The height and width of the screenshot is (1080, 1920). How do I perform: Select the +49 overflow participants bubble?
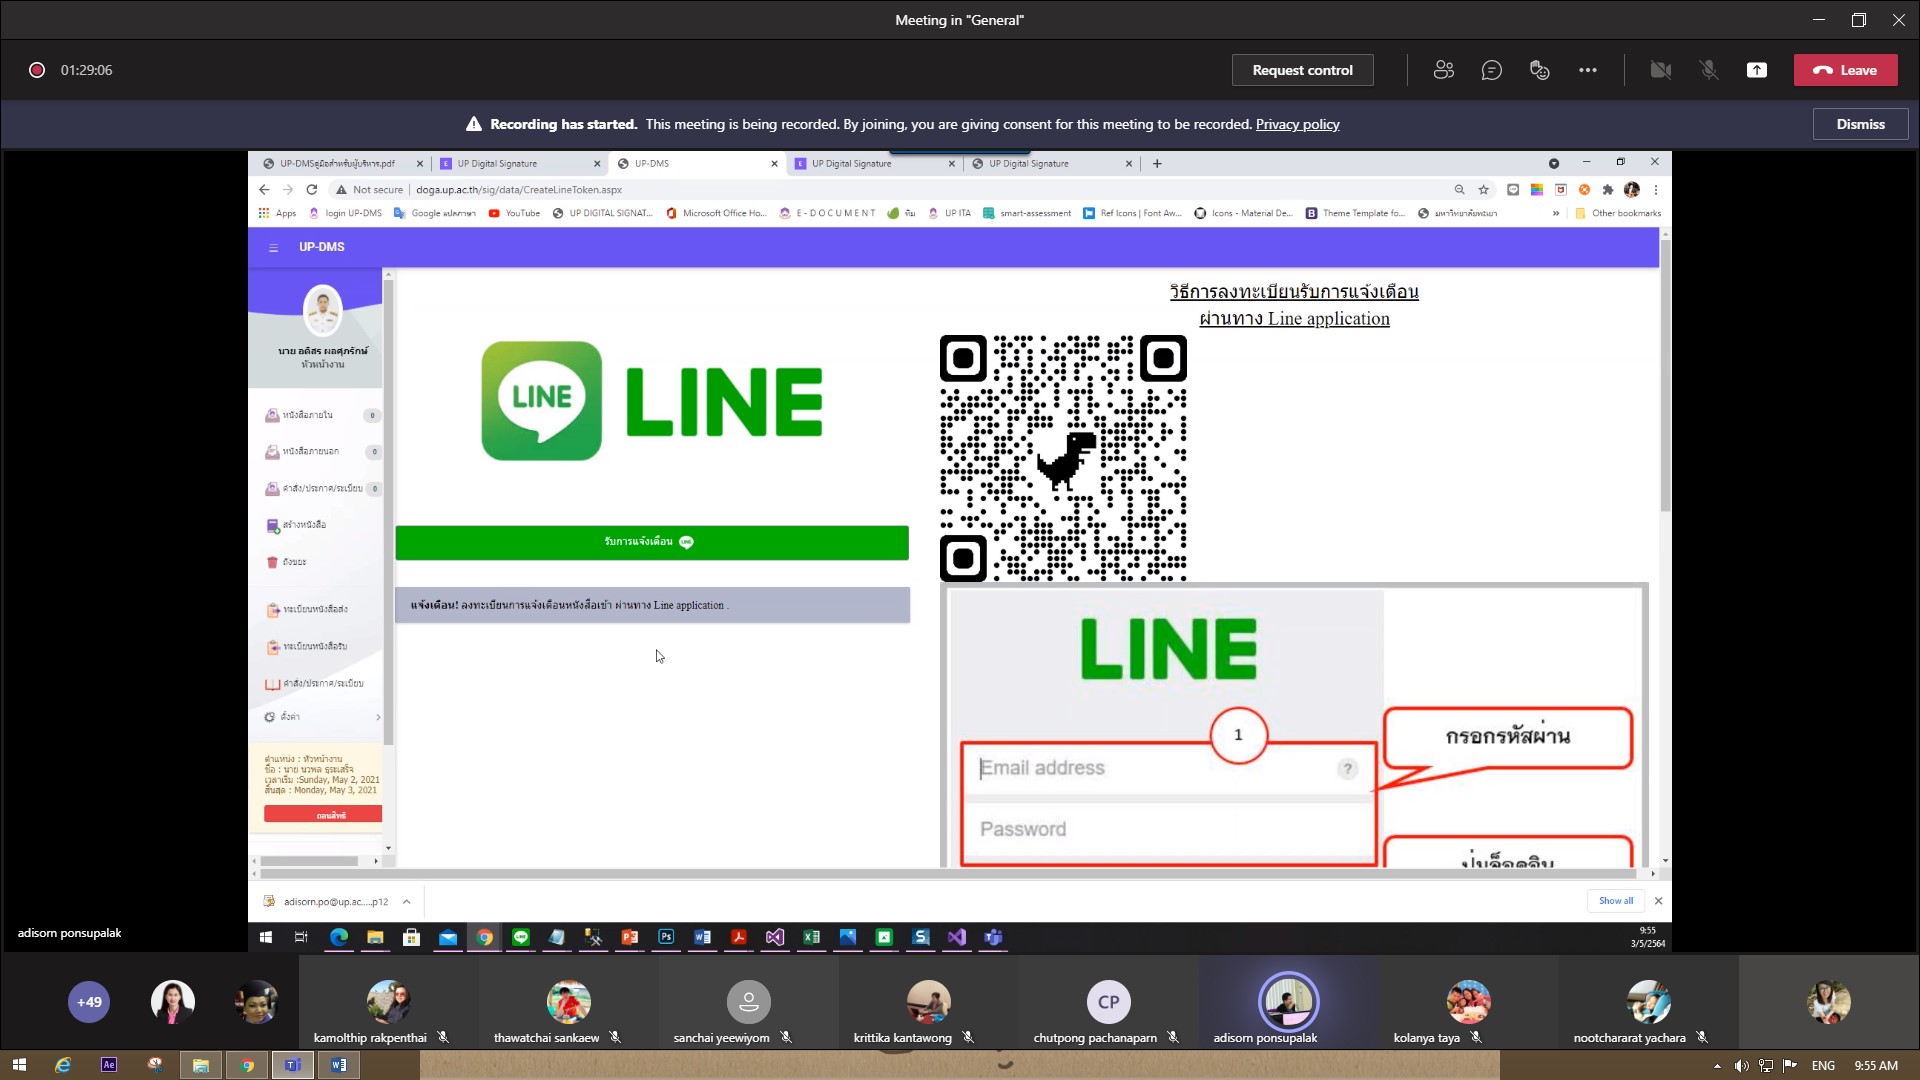tap(89, 1002)
